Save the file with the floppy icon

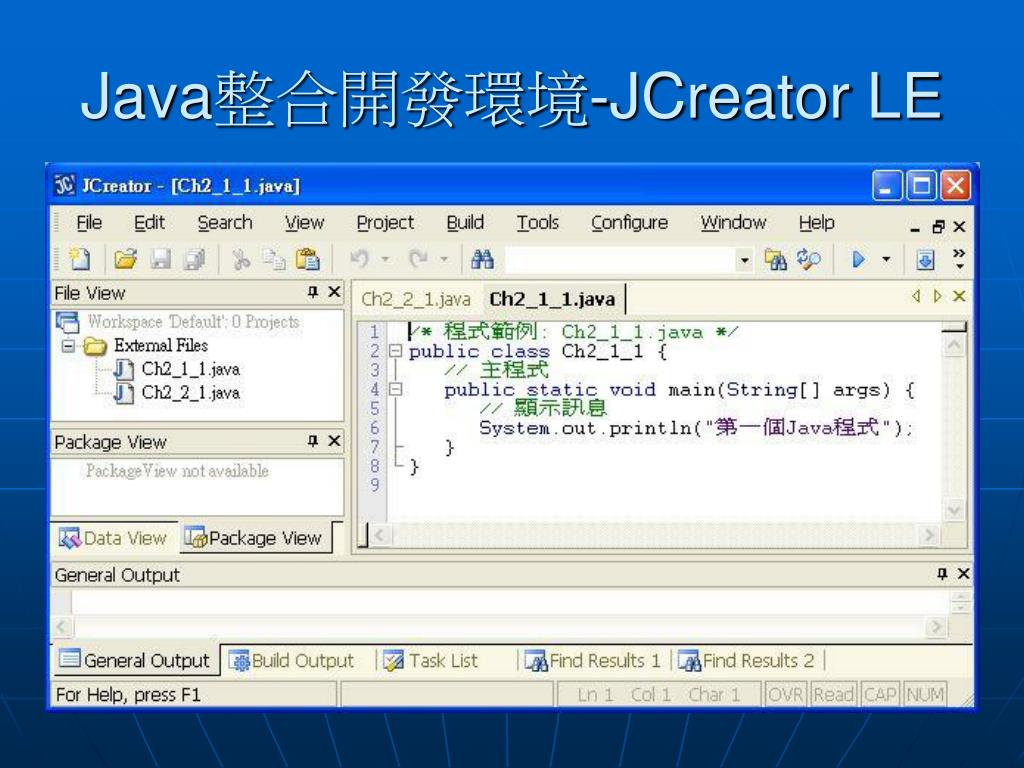[160, 259]
